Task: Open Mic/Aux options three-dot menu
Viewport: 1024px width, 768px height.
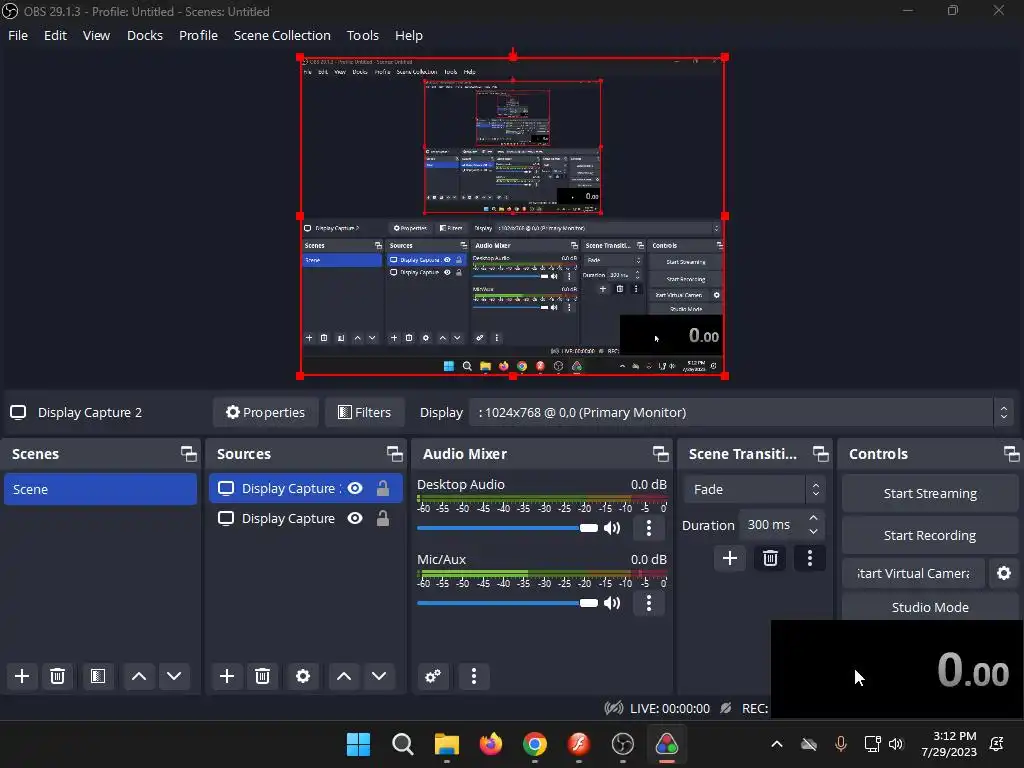Action: click(x=648, y=603)
